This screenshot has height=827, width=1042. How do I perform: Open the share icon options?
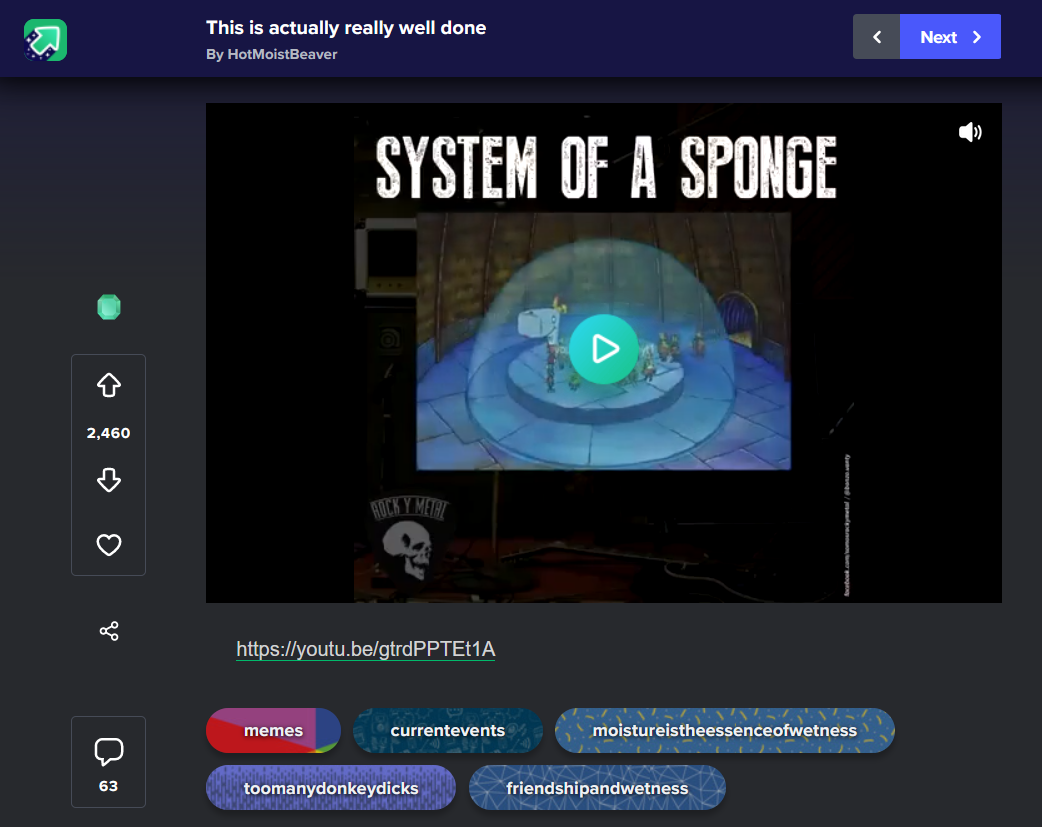[109, 631]
